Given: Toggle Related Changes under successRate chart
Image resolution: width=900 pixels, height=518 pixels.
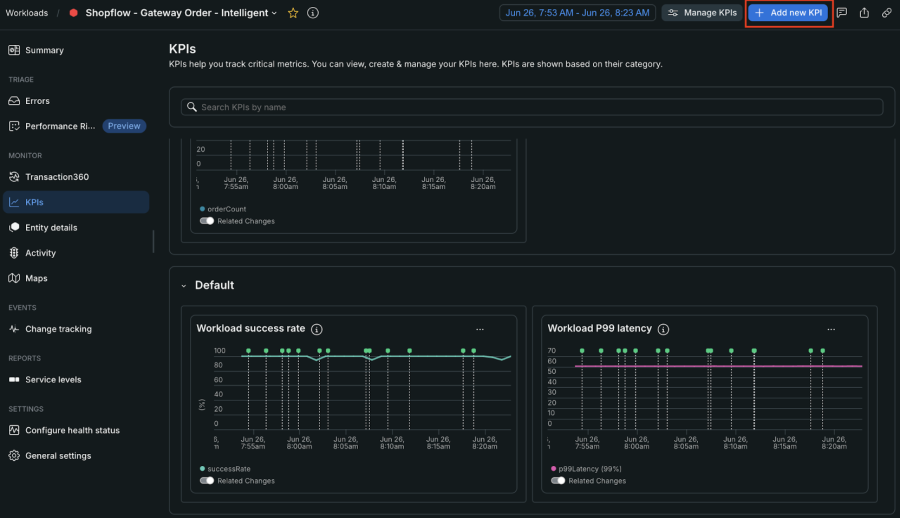Looking at the screenshot, I should (207, 481).
